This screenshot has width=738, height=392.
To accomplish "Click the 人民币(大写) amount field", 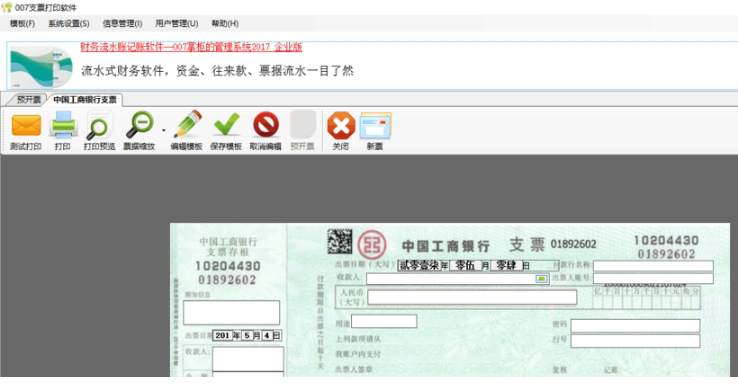I will [472, 297].
